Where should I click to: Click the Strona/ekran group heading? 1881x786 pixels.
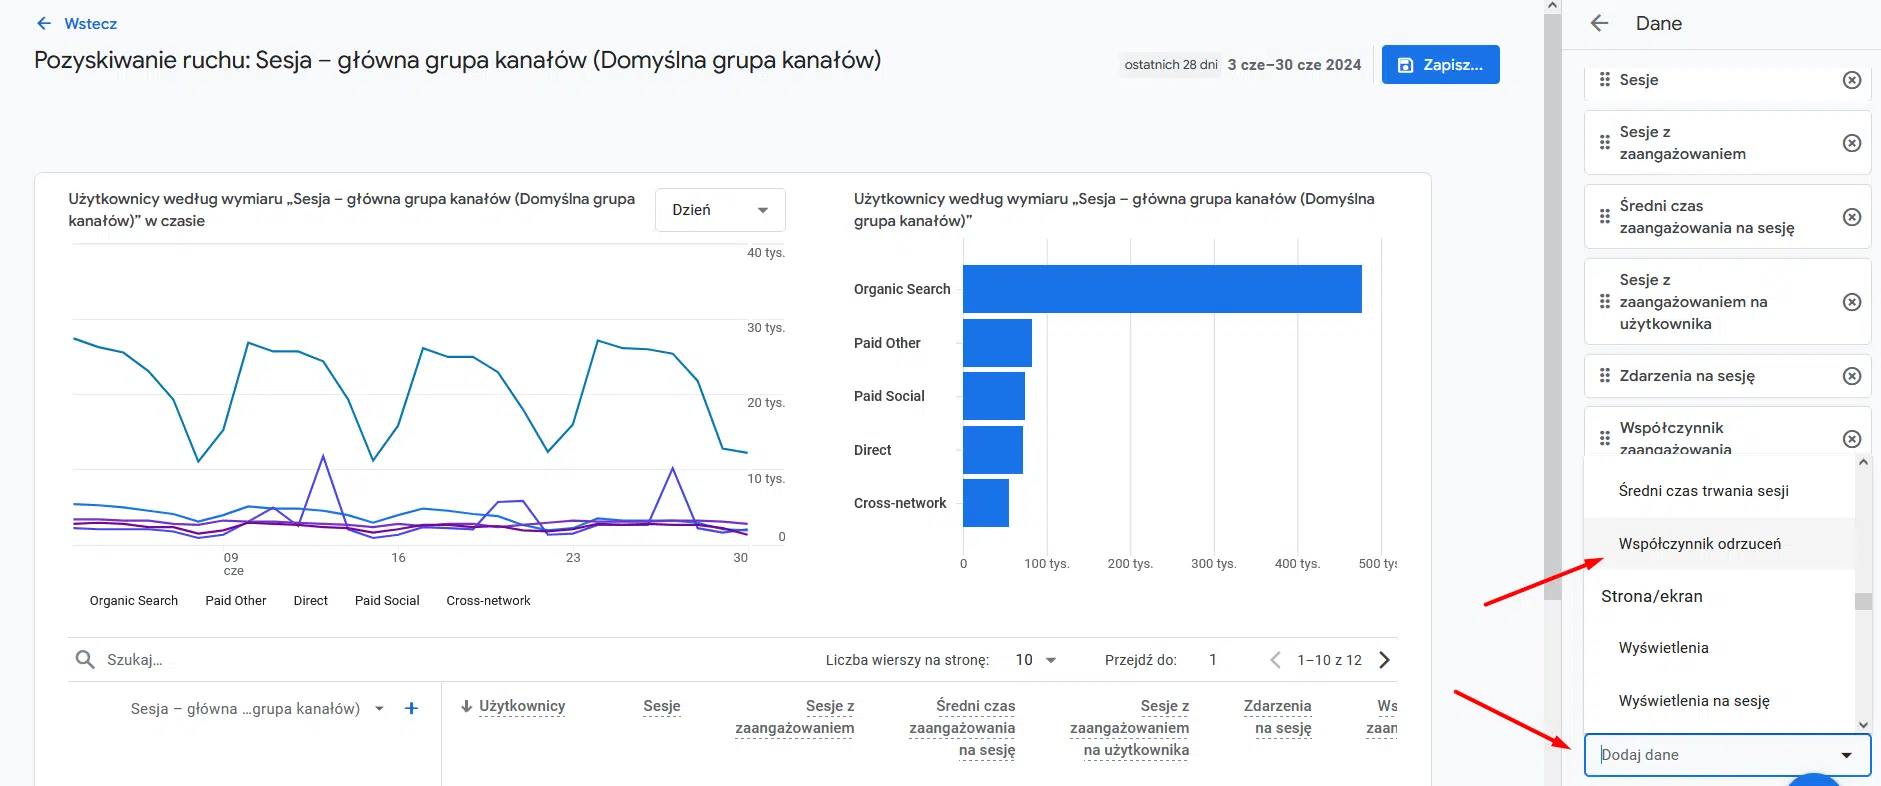pos(1651,596)
